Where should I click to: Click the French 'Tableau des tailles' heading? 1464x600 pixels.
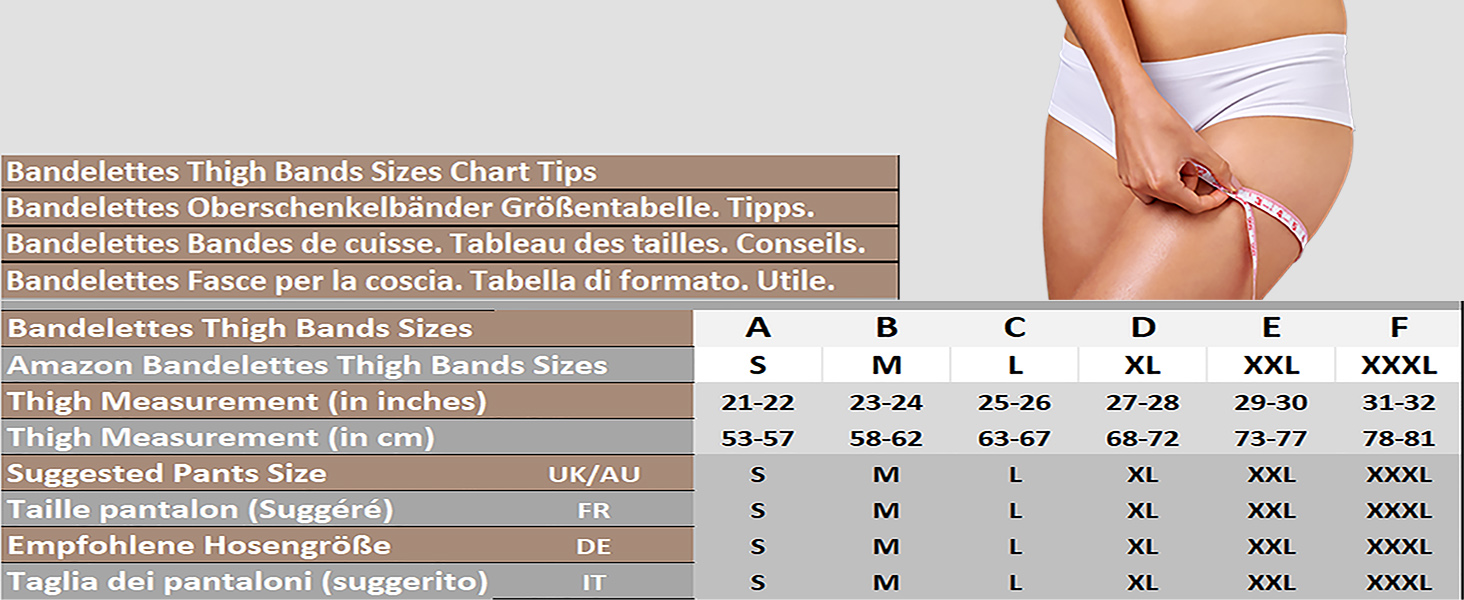click(x=436, y=244)
